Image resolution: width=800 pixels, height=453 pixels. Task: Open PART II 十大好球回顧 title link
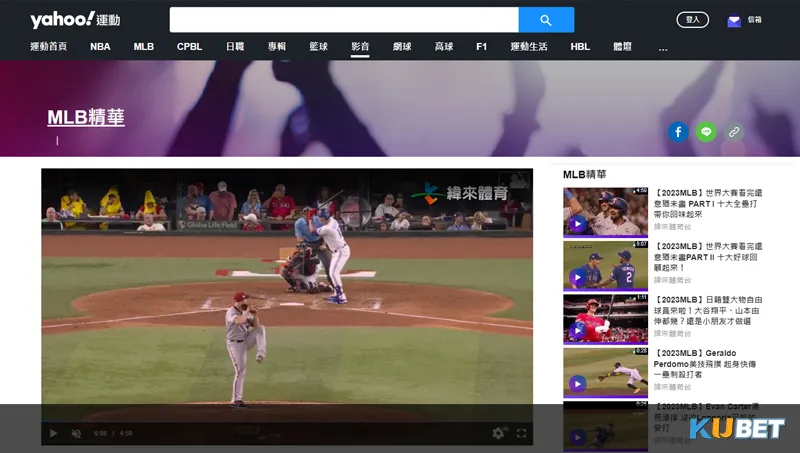tap(708, 257)
